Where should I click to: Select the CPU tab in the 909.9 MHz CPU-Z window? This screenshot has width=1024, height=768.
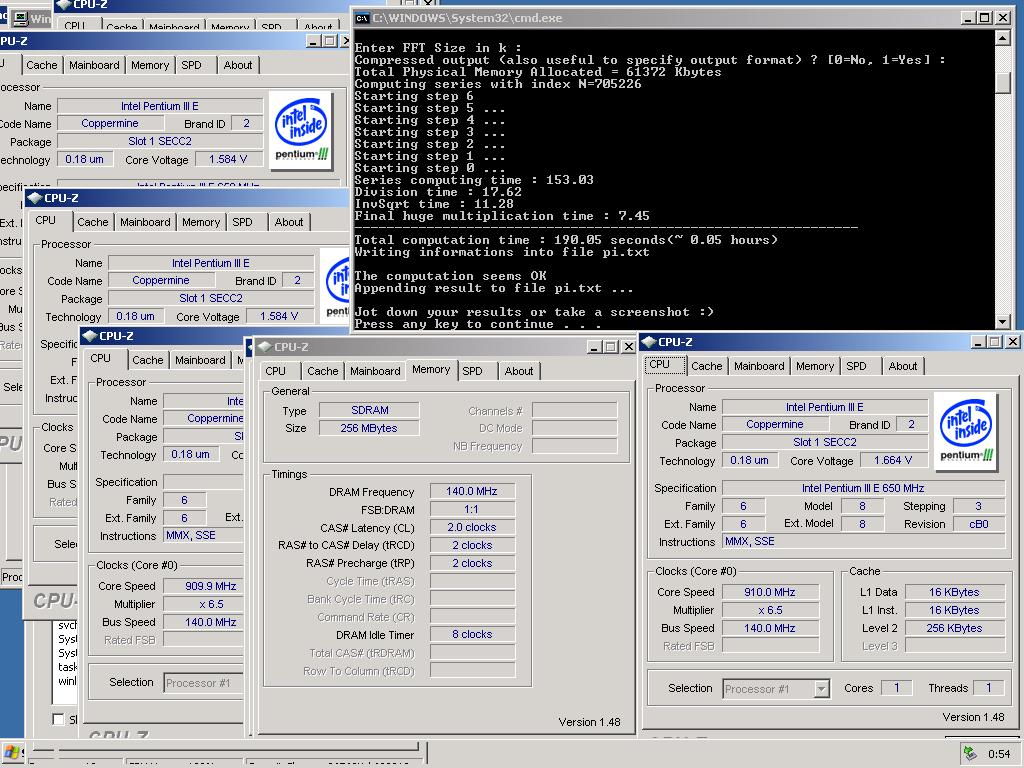tap(101, 359)
